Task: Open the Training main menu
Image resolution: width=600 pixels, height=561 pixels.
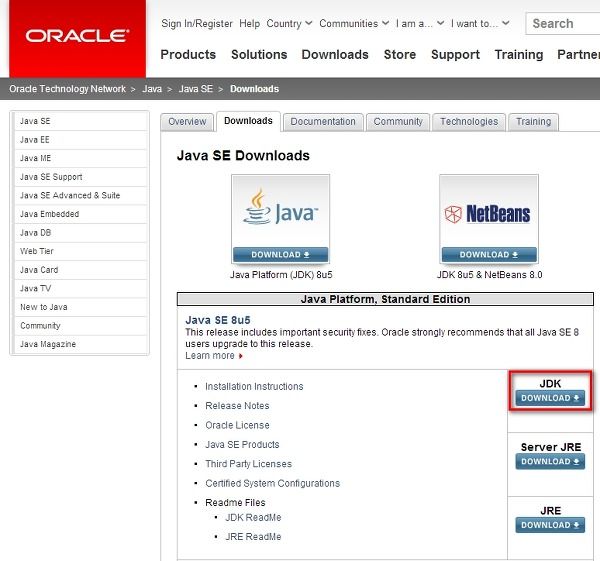Action: tap(519, 54)
